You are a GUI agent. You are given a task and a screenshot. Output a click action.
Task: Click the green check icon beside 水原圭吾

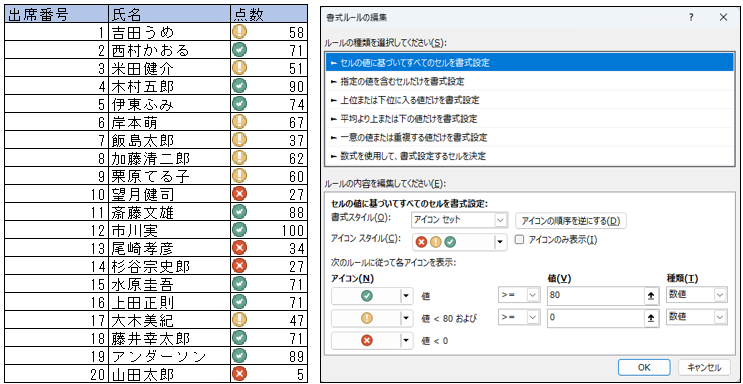pos(240,283)
